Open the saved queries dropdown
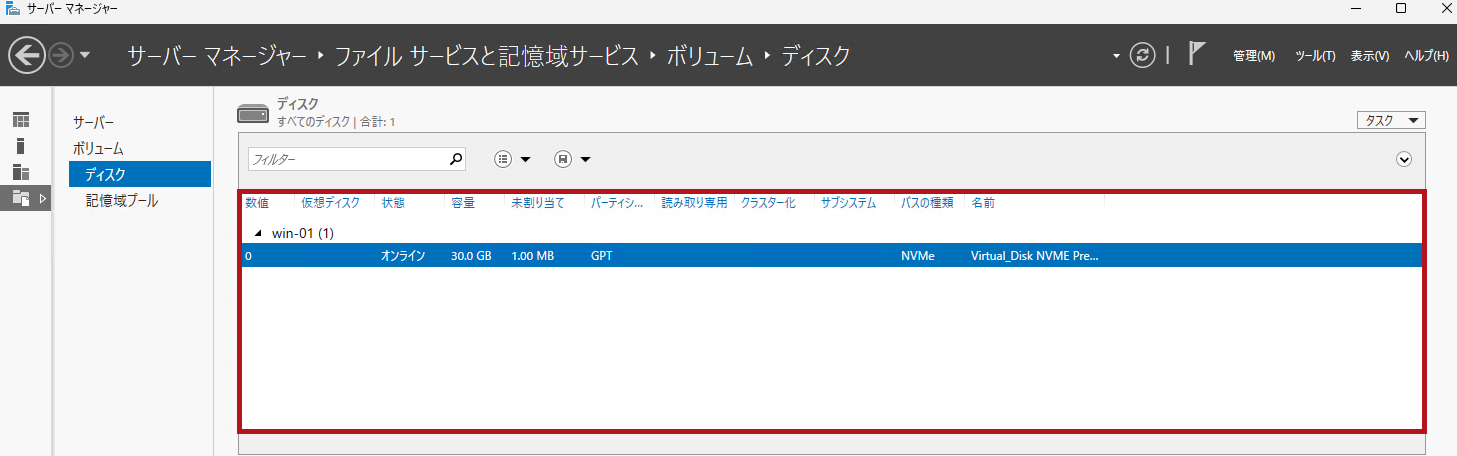Screen dimensions: 1457x456 click(572, 159)
